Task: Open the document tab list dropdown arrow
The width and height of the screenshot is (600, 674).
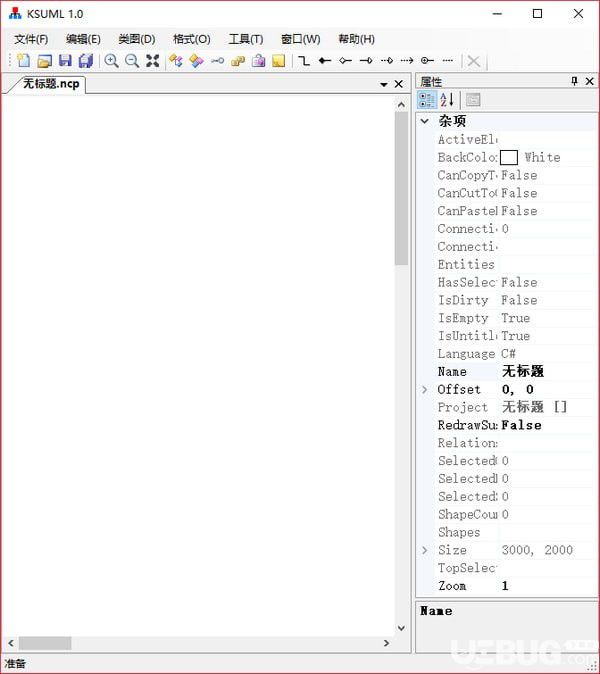Action: click(x=384, y=84)
